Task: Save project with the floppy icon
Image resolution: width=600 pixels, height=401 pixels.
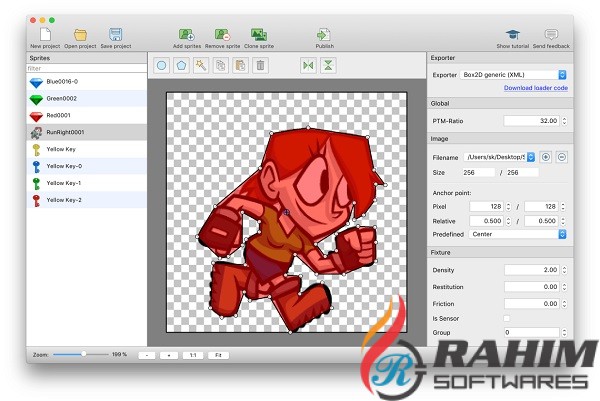Action: tap(116, 34)
